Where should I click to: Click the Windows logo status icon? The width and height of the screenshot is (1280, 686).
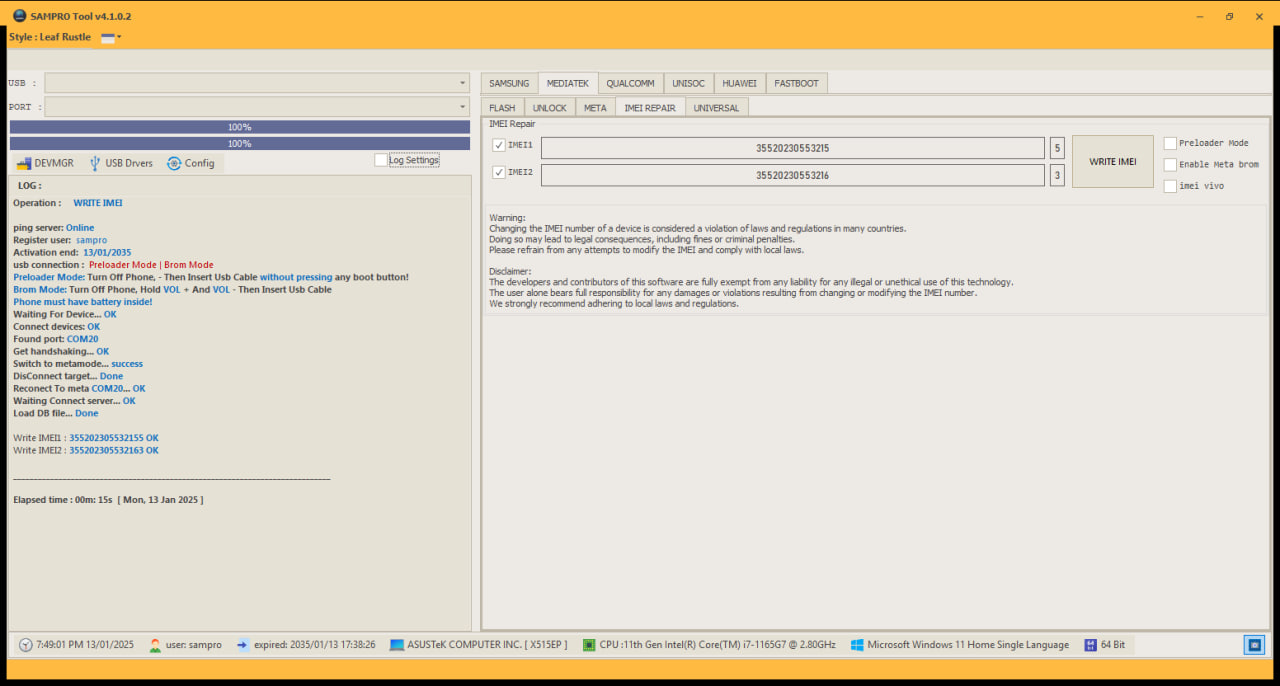(857, 645)
